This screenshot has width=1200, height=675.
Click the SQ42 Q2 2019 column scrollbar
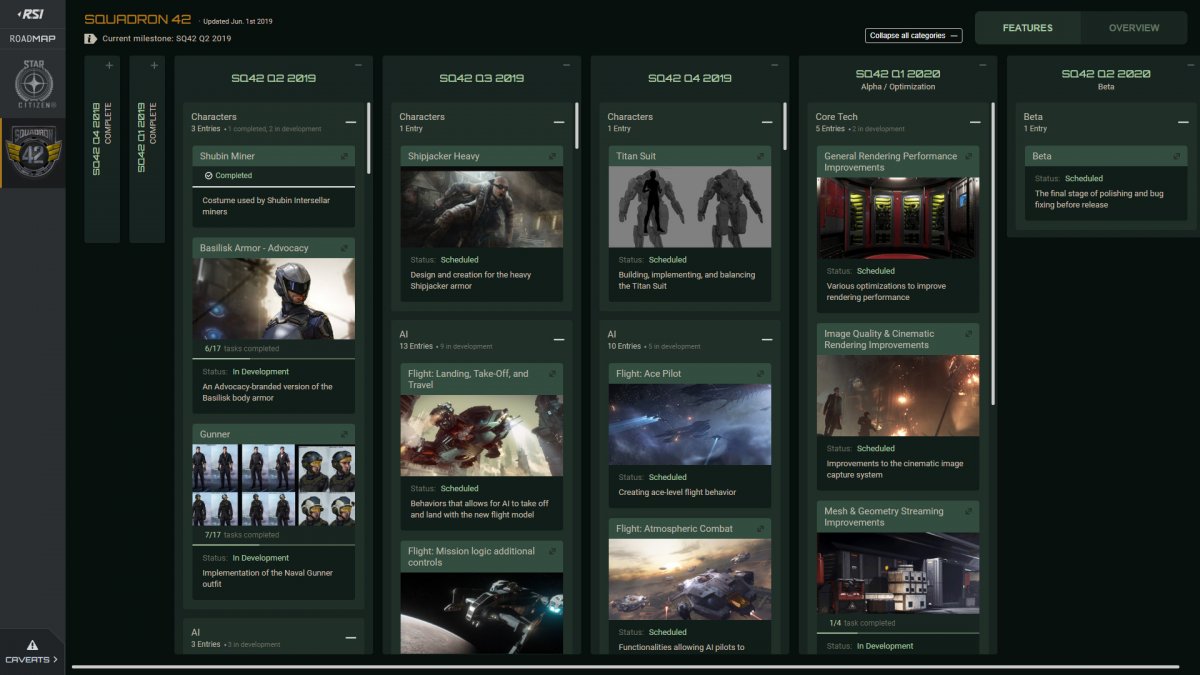coord(369,138)
